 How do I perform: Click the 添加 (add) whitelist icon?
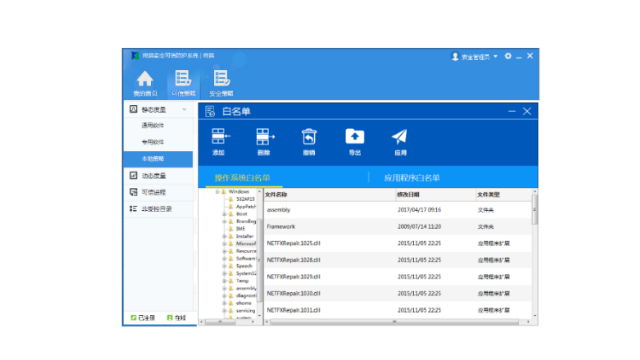point(220,137)
